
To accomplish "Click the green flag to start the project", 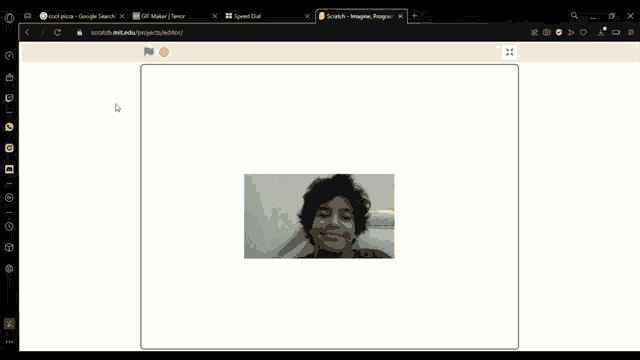I will tap(149, 52).
